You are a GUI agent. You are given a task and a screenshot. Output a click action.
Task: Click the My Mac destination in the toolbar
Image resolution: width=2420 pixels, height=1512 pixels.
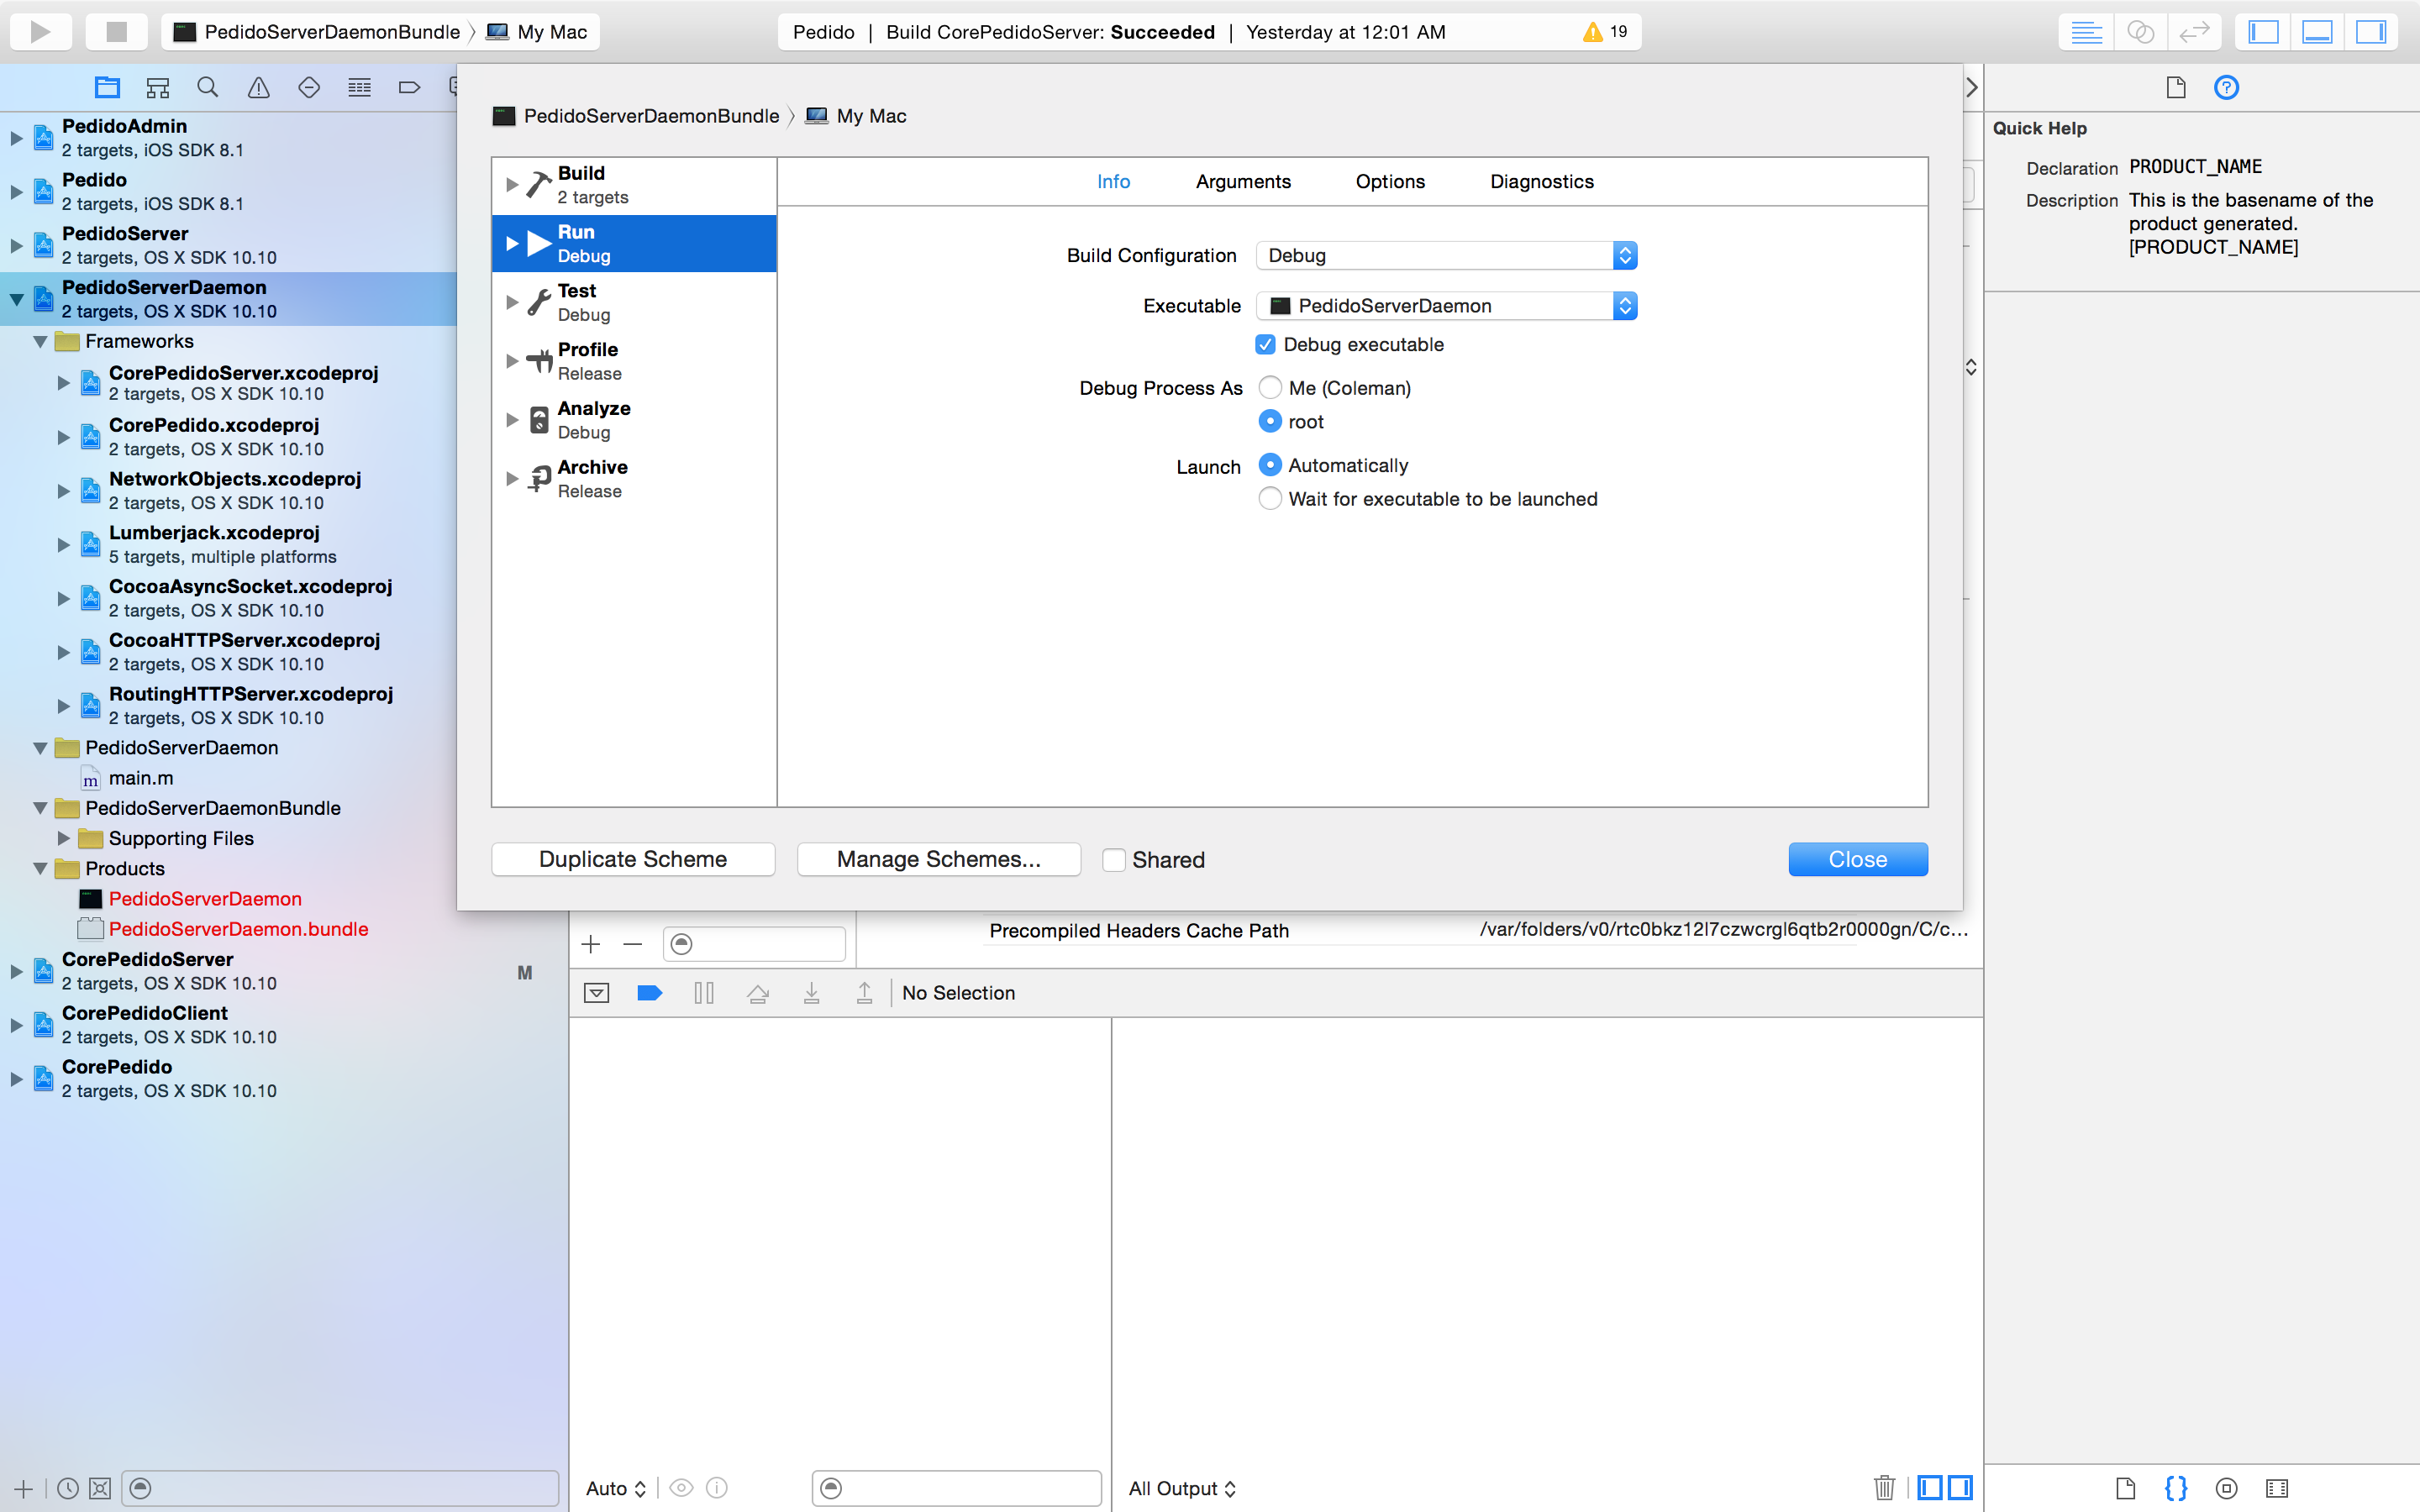pyautogui.click(x=537, y=32)
